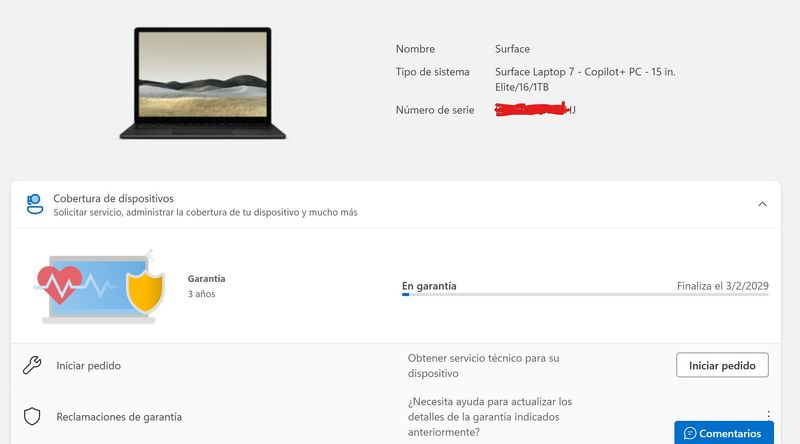Select the Iniciar pedido row label

click(x=88, y=366)
